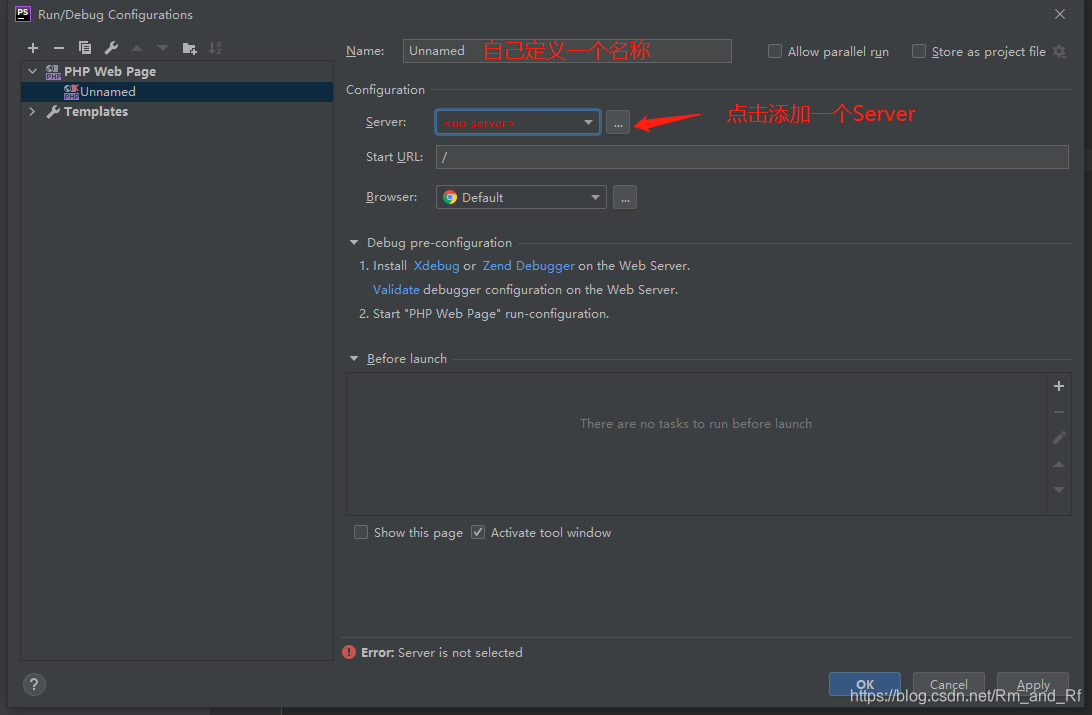Enable Store as project file
The width and height of the screenshot is (1092, 715).
(x=919, y=52)
